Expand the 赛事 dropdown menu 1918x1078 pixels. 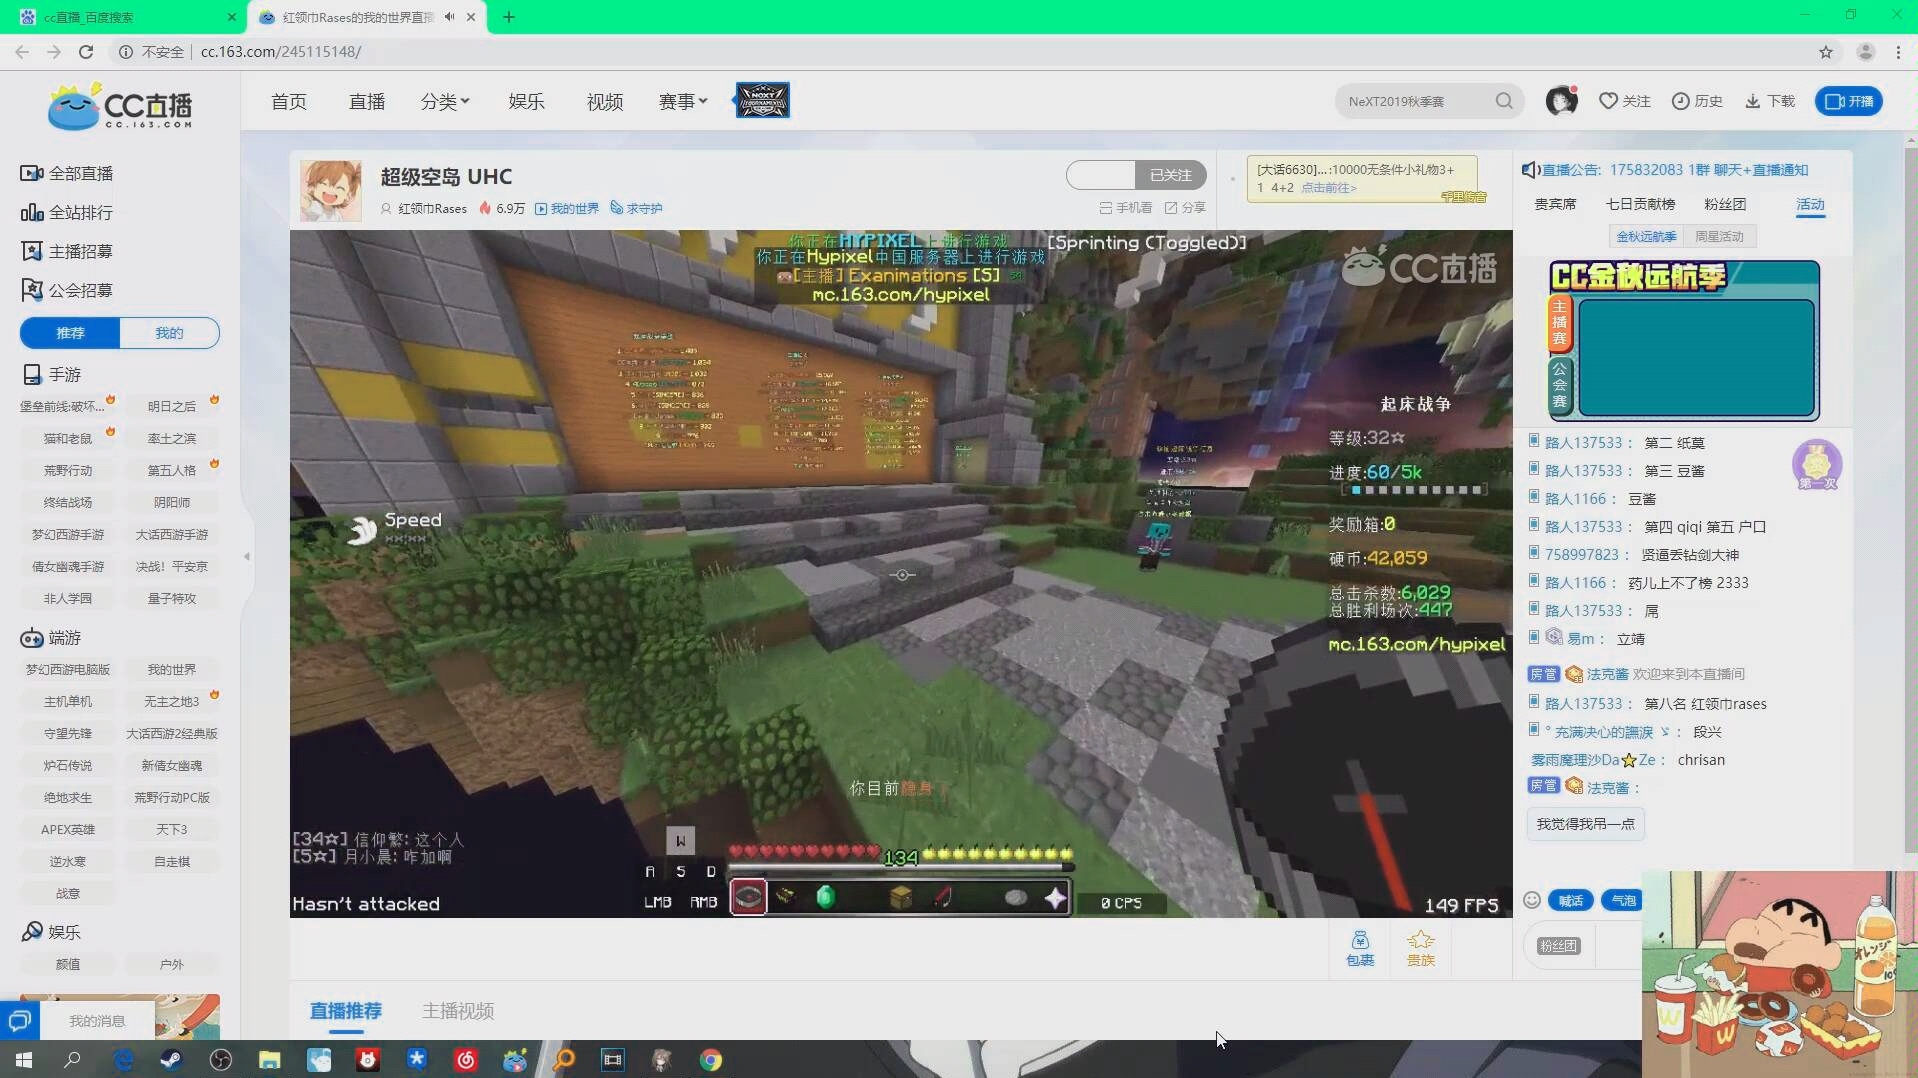coord(683,101)
